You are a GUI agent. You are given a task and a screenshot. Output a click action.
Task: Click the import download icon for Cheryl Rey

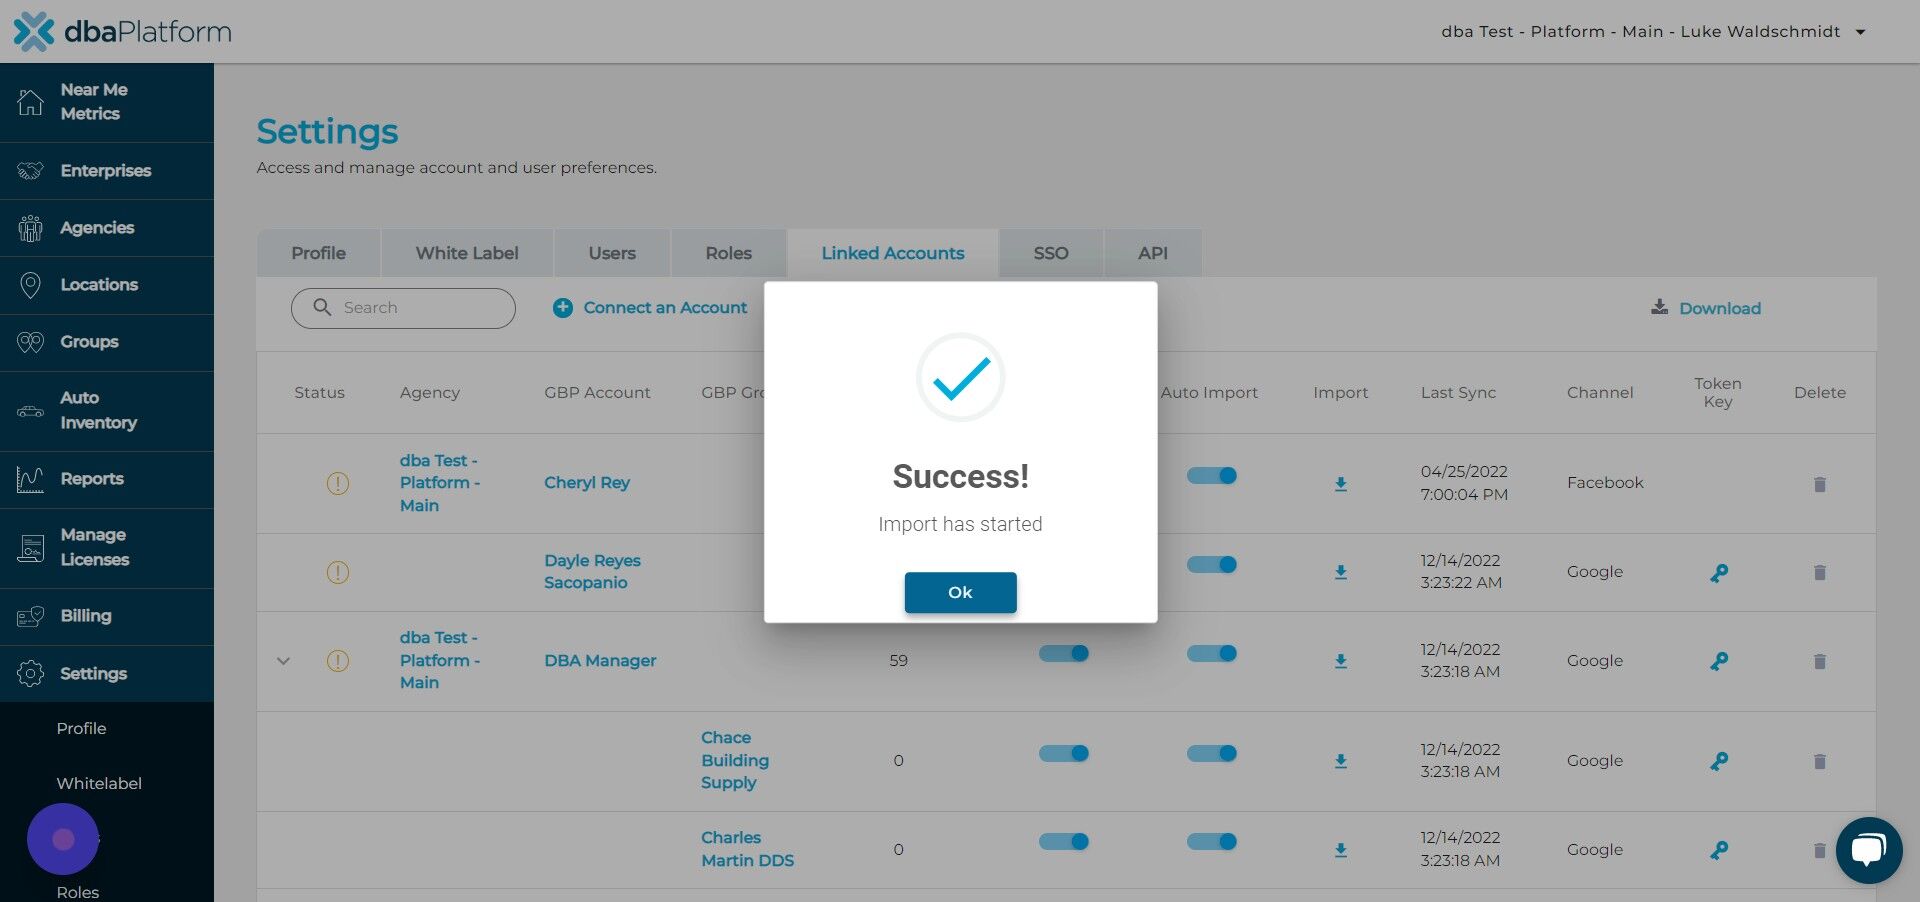[x=1340, y=483]
